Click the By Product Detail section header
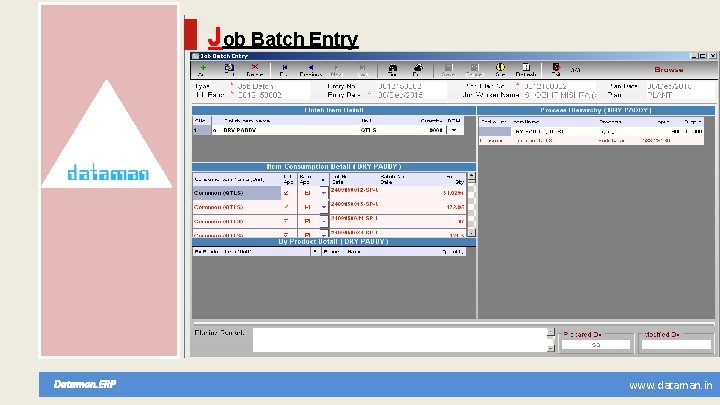 click(334, 242)
